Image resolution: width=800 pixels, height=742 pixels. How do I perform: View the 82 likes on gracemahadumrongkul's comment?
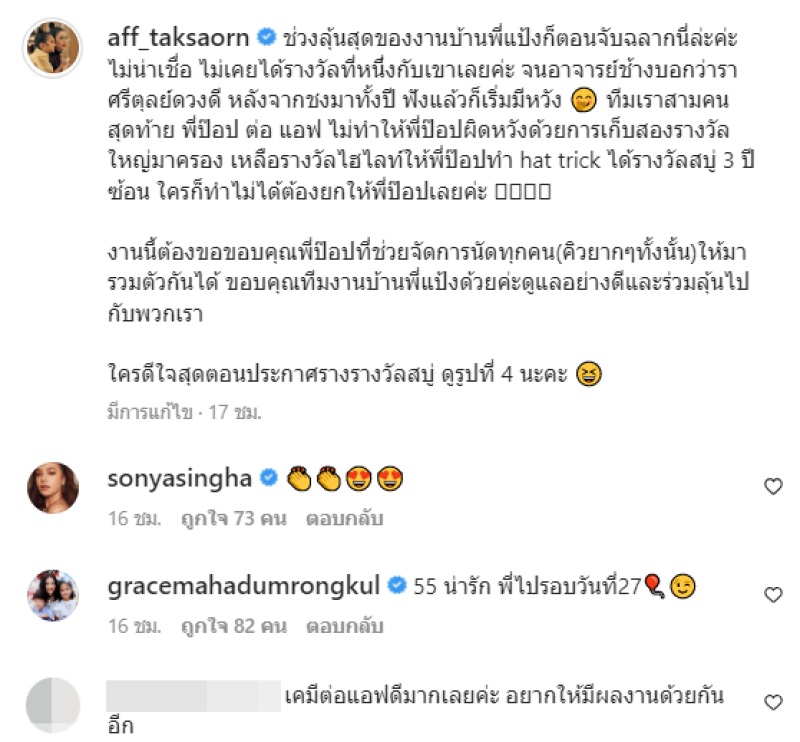click(234, 626)
